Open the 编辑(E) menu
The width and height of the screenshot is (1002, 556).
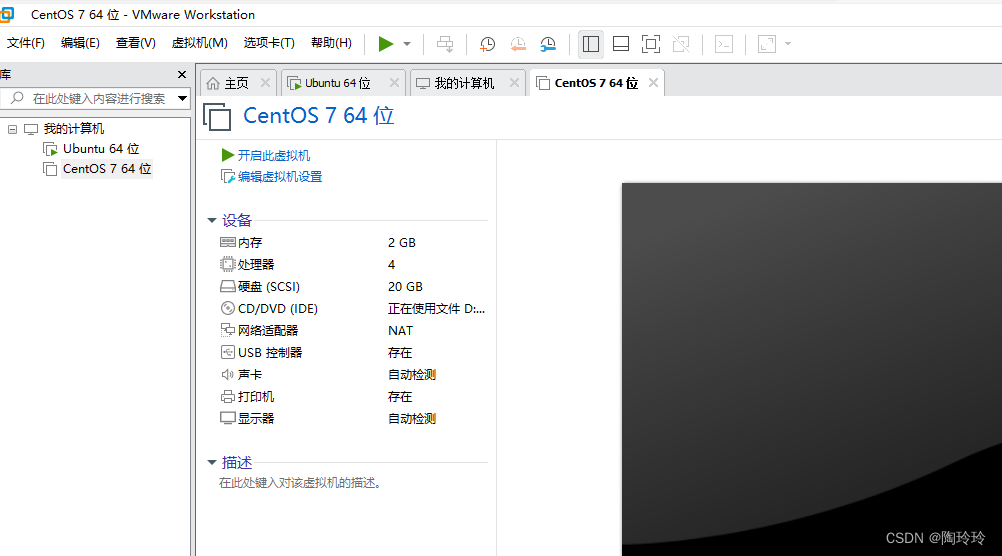(x=80, y=43)
